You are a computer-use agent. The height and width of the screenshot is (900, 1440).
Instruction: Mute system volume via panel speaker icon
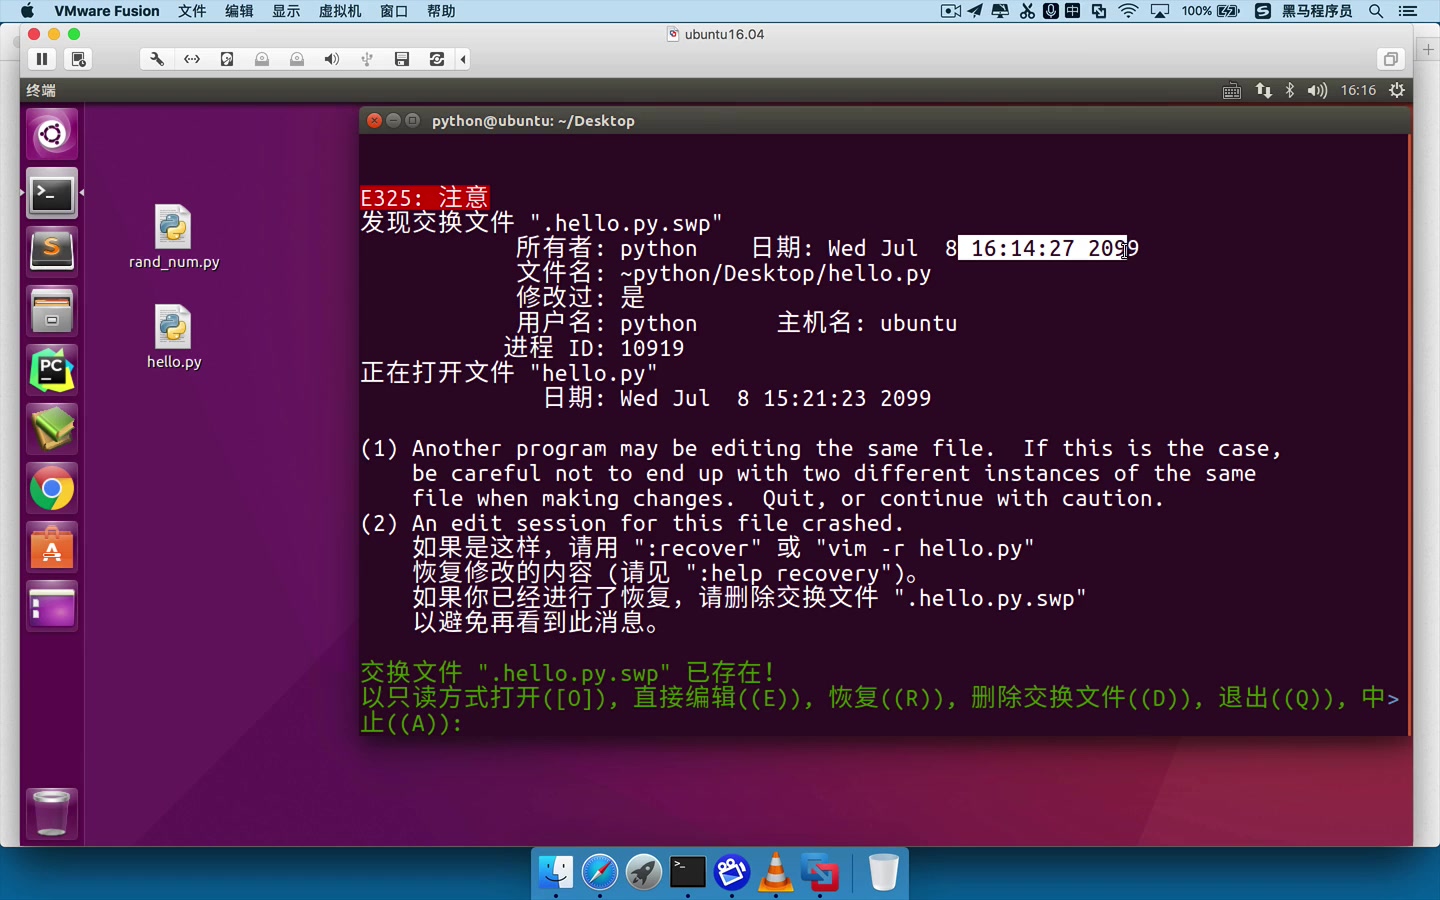click(1317, 90)
